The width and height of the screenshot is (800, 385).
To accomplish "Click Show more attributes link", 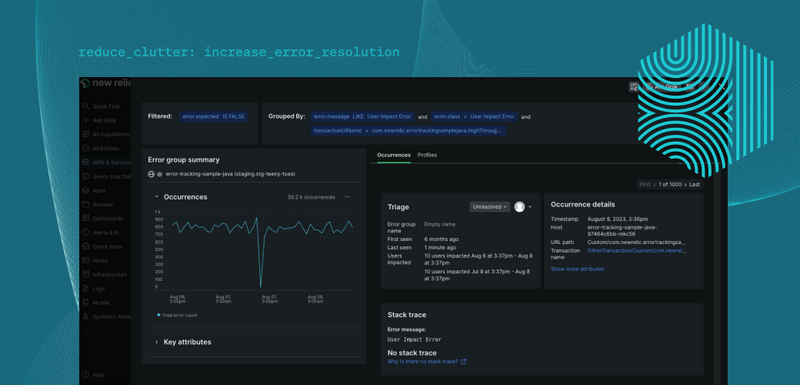I will click(577, 269).
